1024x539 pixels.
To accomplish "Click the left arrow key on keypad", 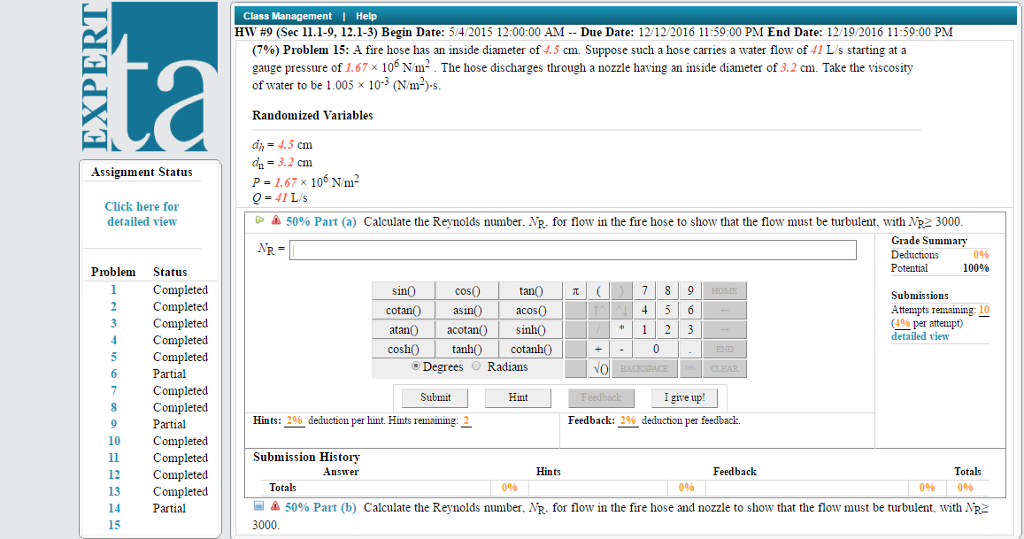I will [724, 310].
